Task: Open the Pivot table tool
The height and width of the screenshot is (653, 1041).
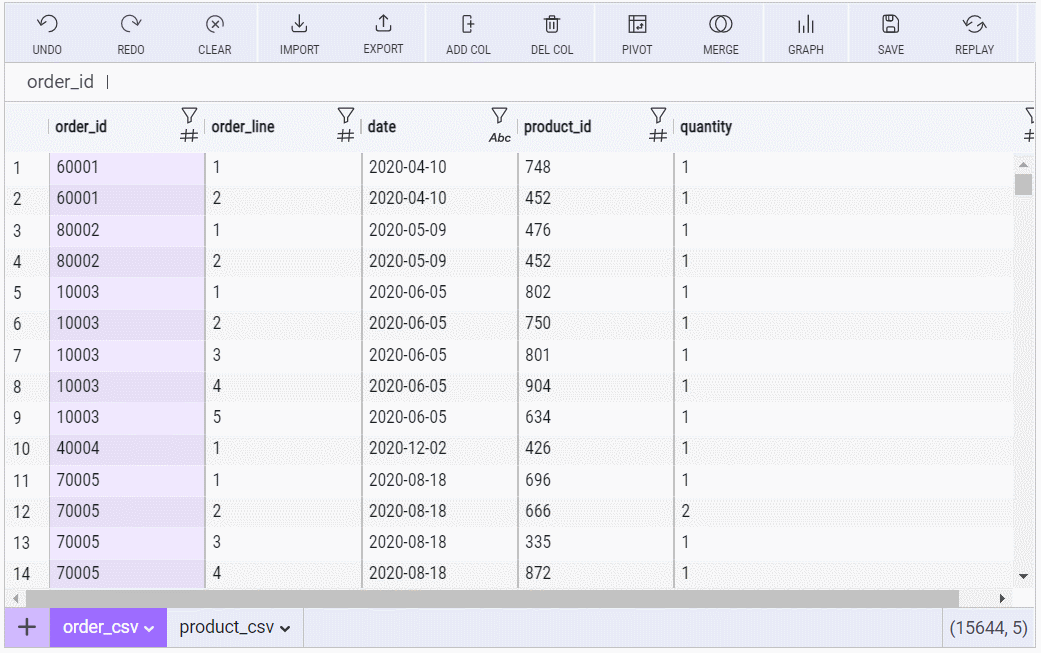Action: coord(637,25)
